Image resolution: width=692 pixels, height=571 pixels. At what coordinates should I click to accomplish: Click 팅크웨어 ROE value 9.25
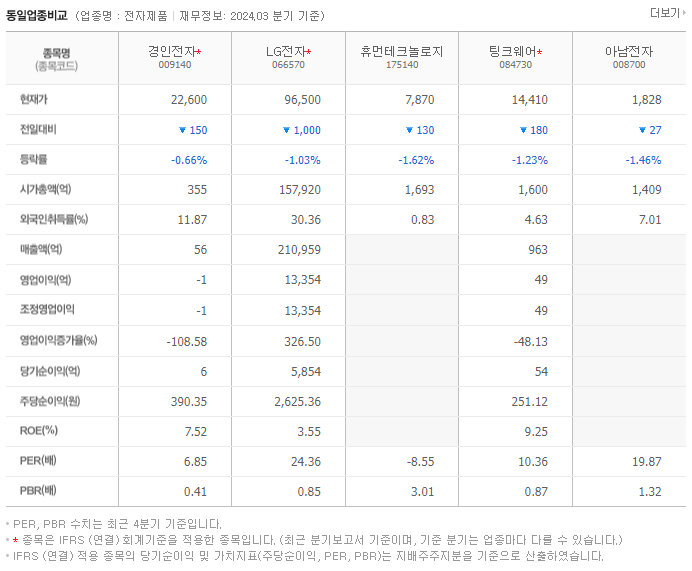coord(536,432)
